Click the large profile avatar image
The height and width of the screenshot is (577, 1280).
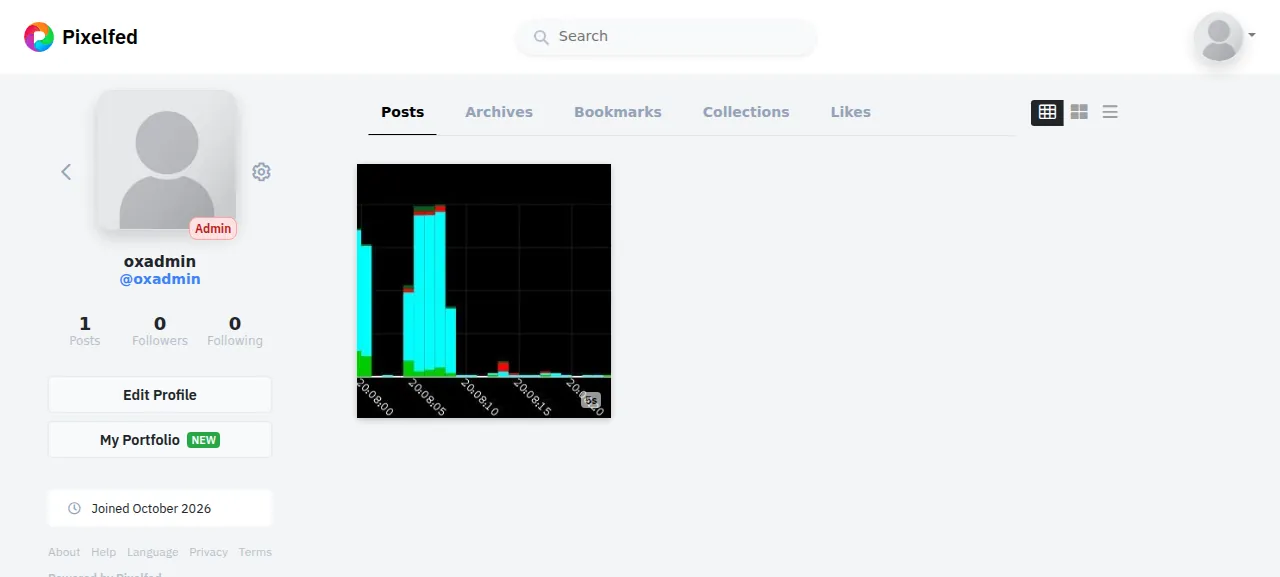pyautogui.click(x=166, y=160)
